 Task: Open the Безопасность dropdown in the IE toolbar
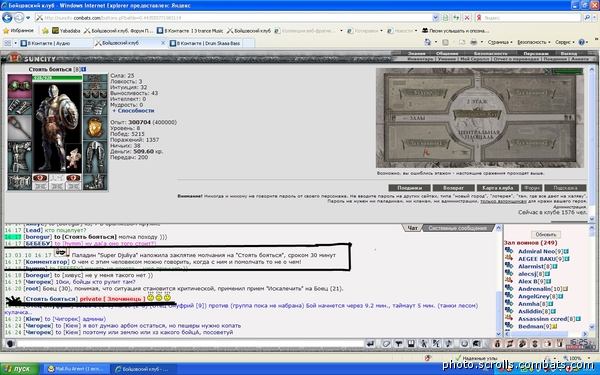pyautogui.click(x=533, y=42)
